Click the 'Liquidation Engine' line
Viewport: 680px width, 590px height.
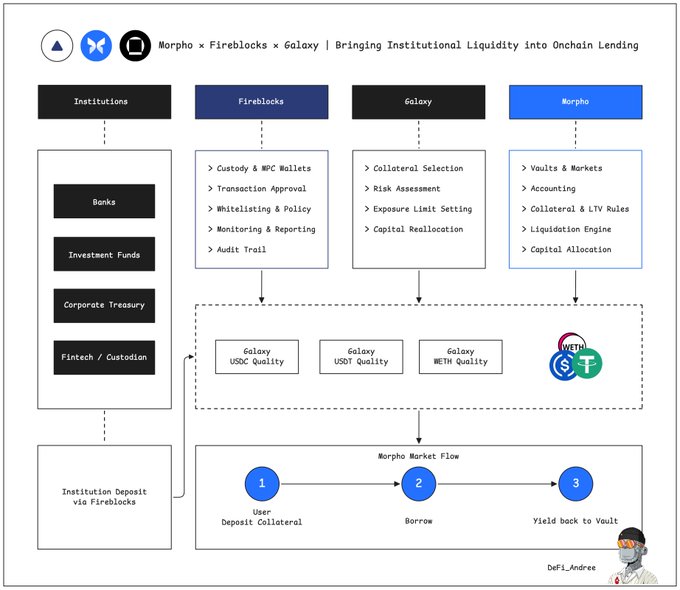[x=566, y=229]
